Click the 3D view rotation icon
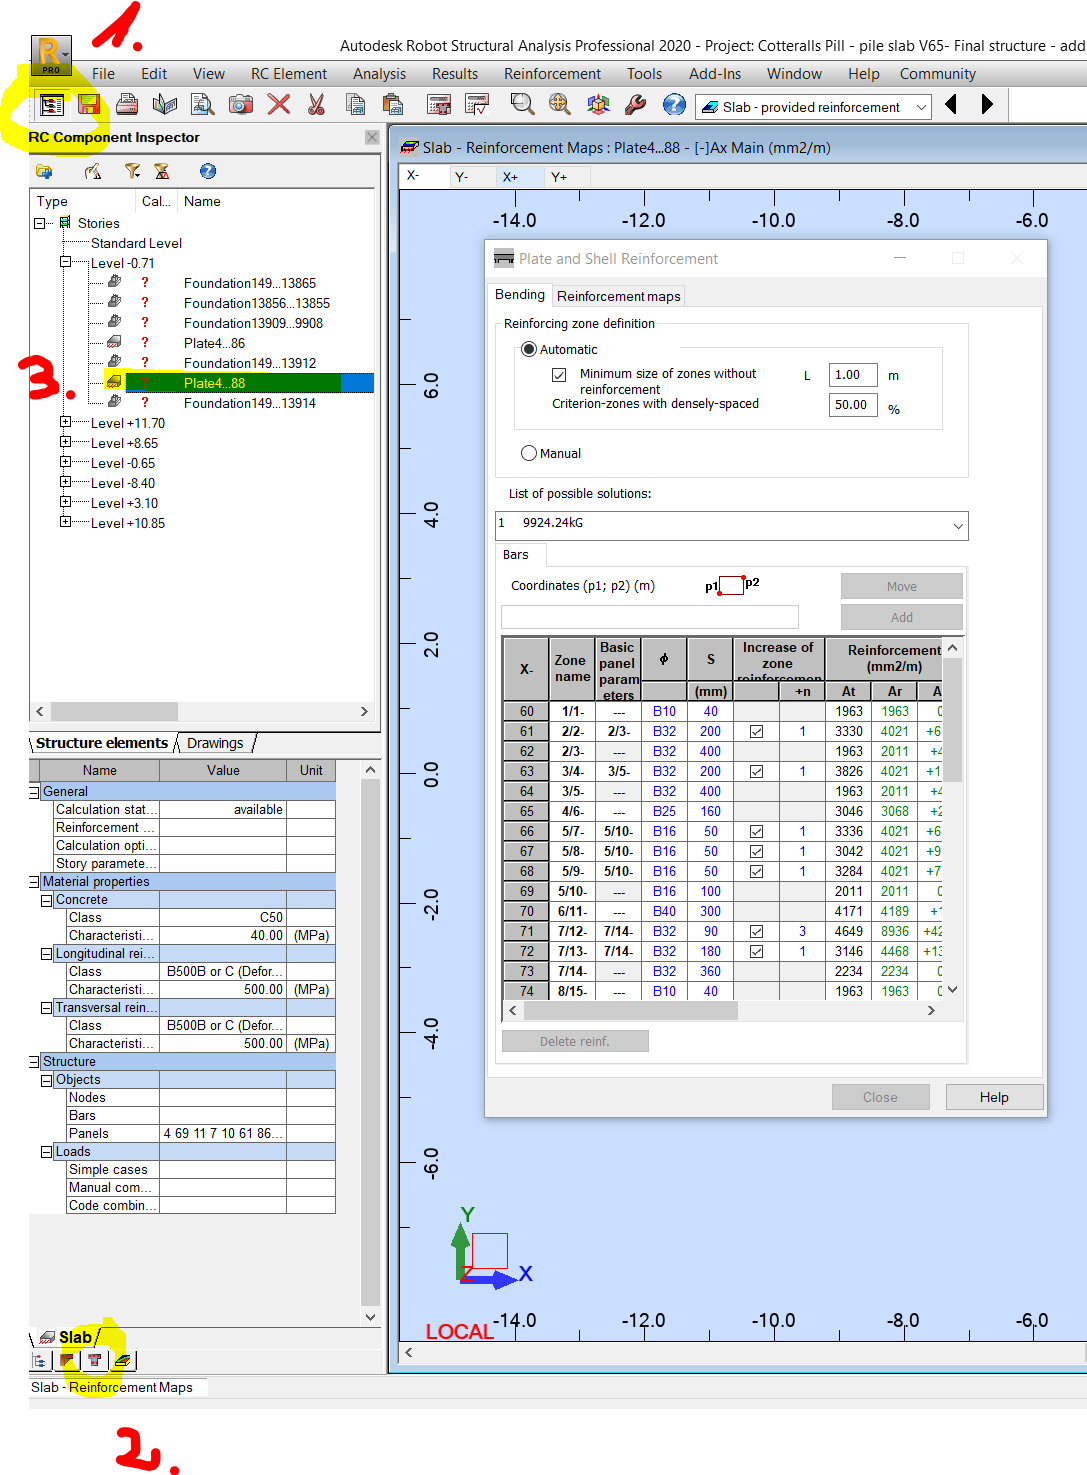Viewport: 1087px width, 1475px height. click(x=598, y=104)
